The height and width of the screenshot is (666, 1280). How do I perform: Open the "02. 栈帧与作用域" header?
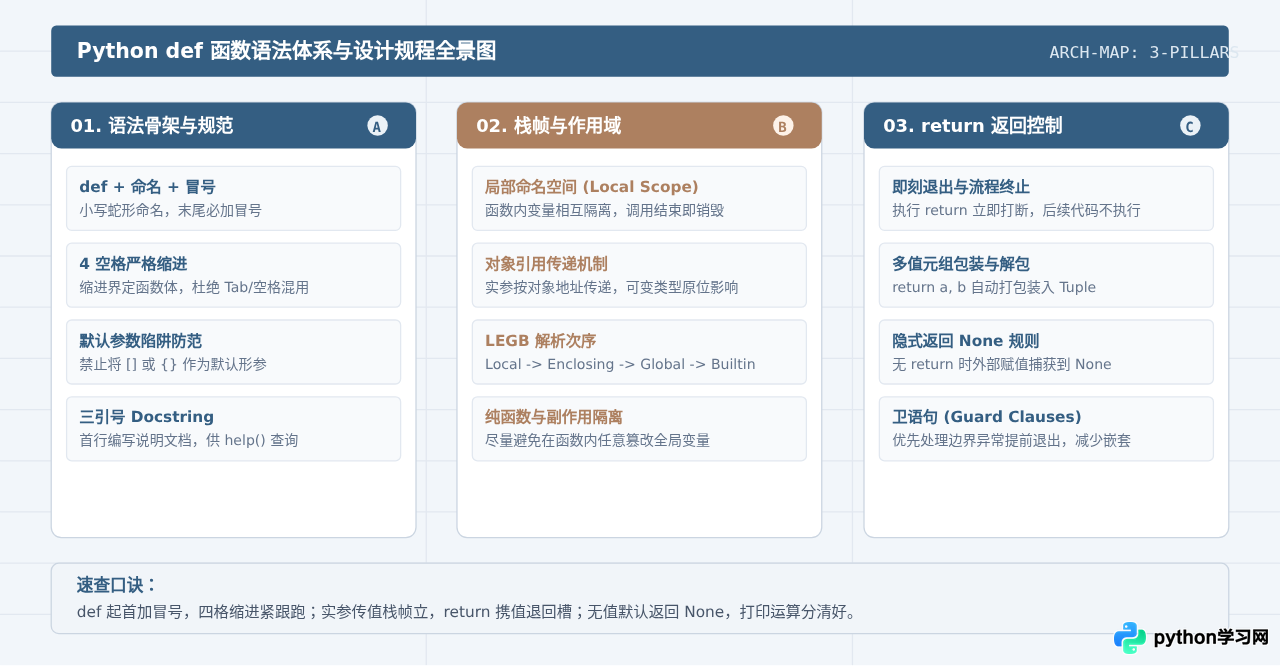(639, 126)
